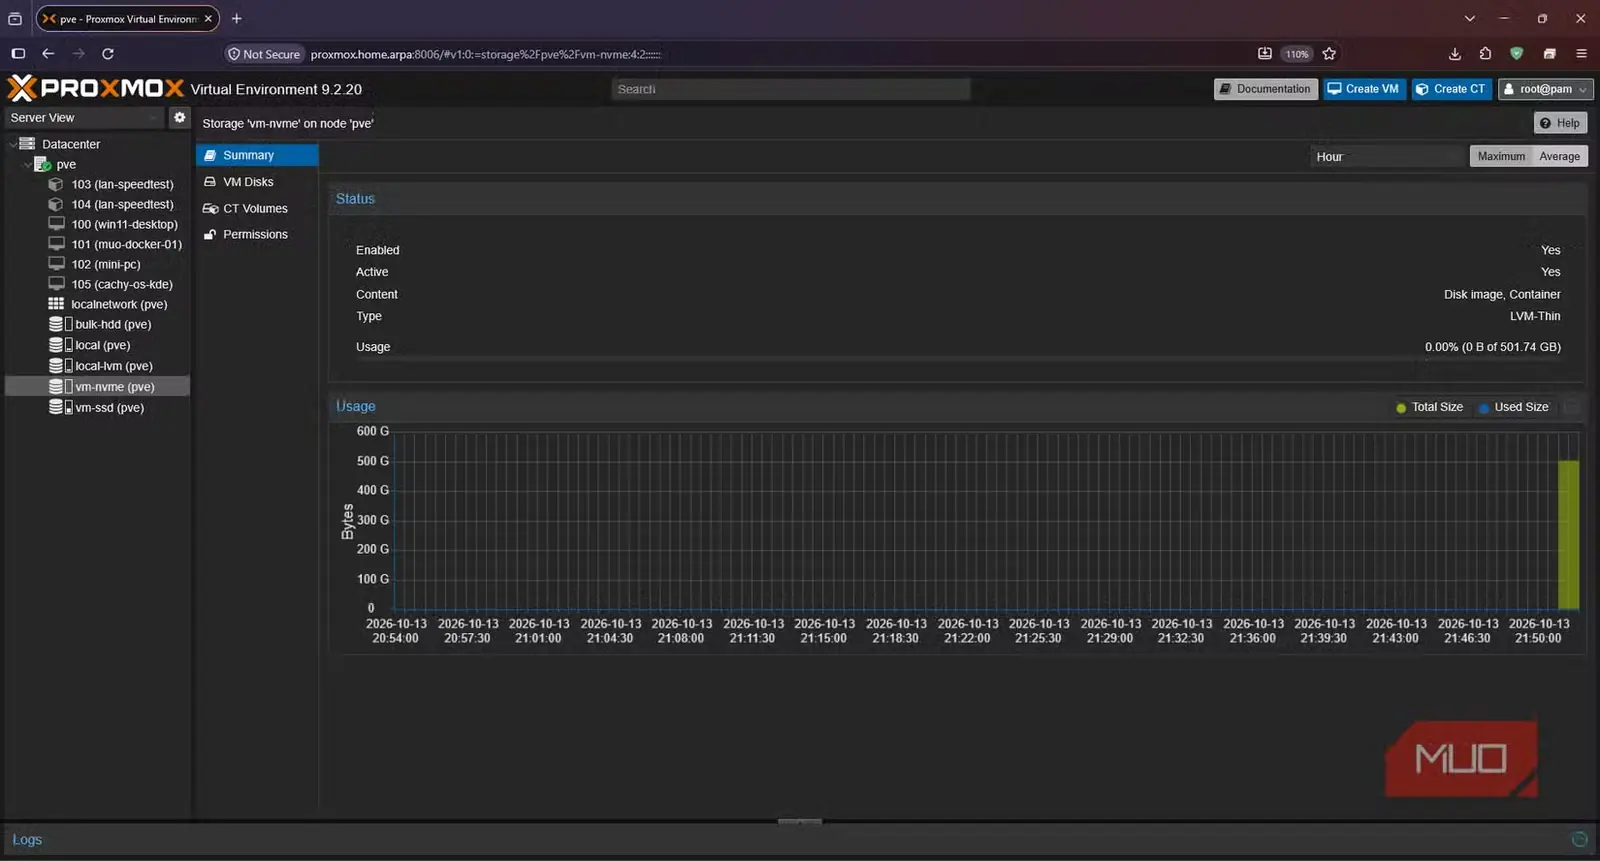Click the Server View settings gear icon
Image resolution: width=1600 pixels, height=861 pixels.
pos(179,117)
